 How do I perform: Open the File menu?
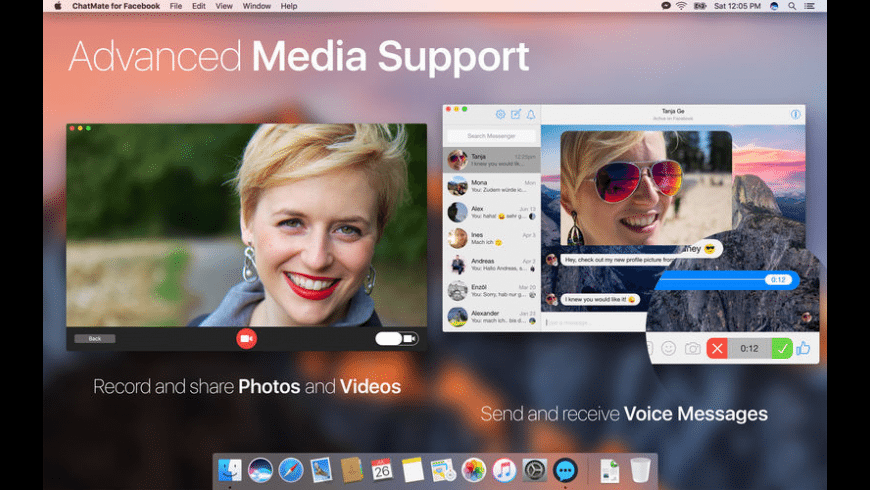pyautogui.click(x=176, y=6)
